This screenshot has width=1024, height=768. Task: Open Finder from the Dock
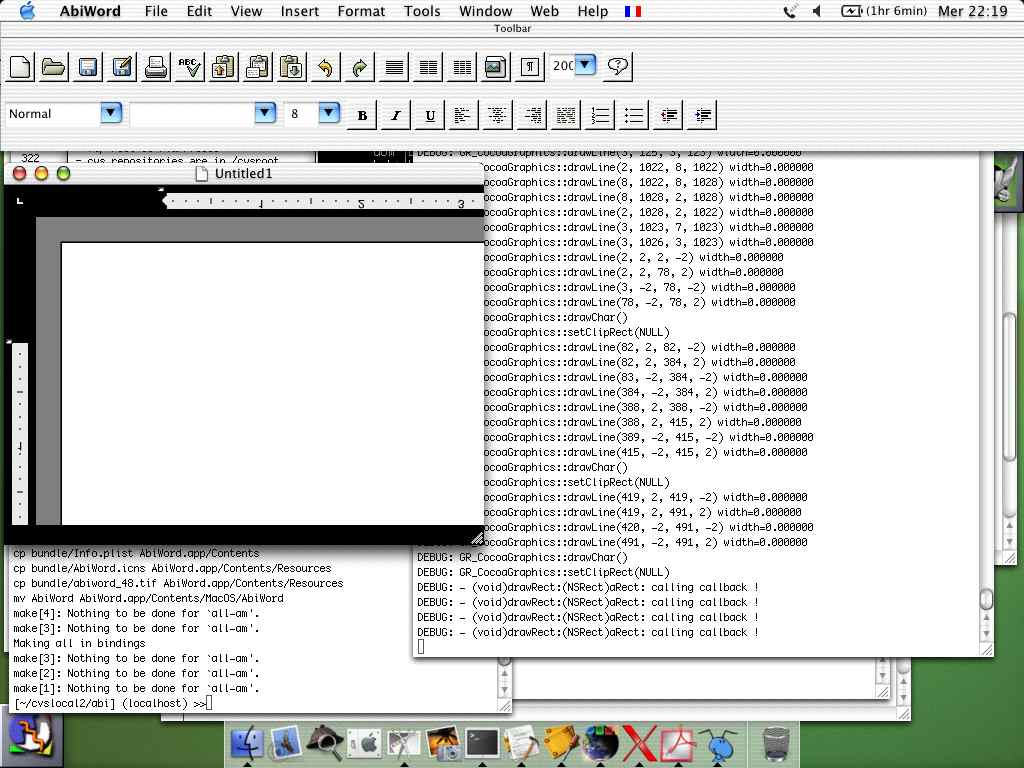point(247,743)
